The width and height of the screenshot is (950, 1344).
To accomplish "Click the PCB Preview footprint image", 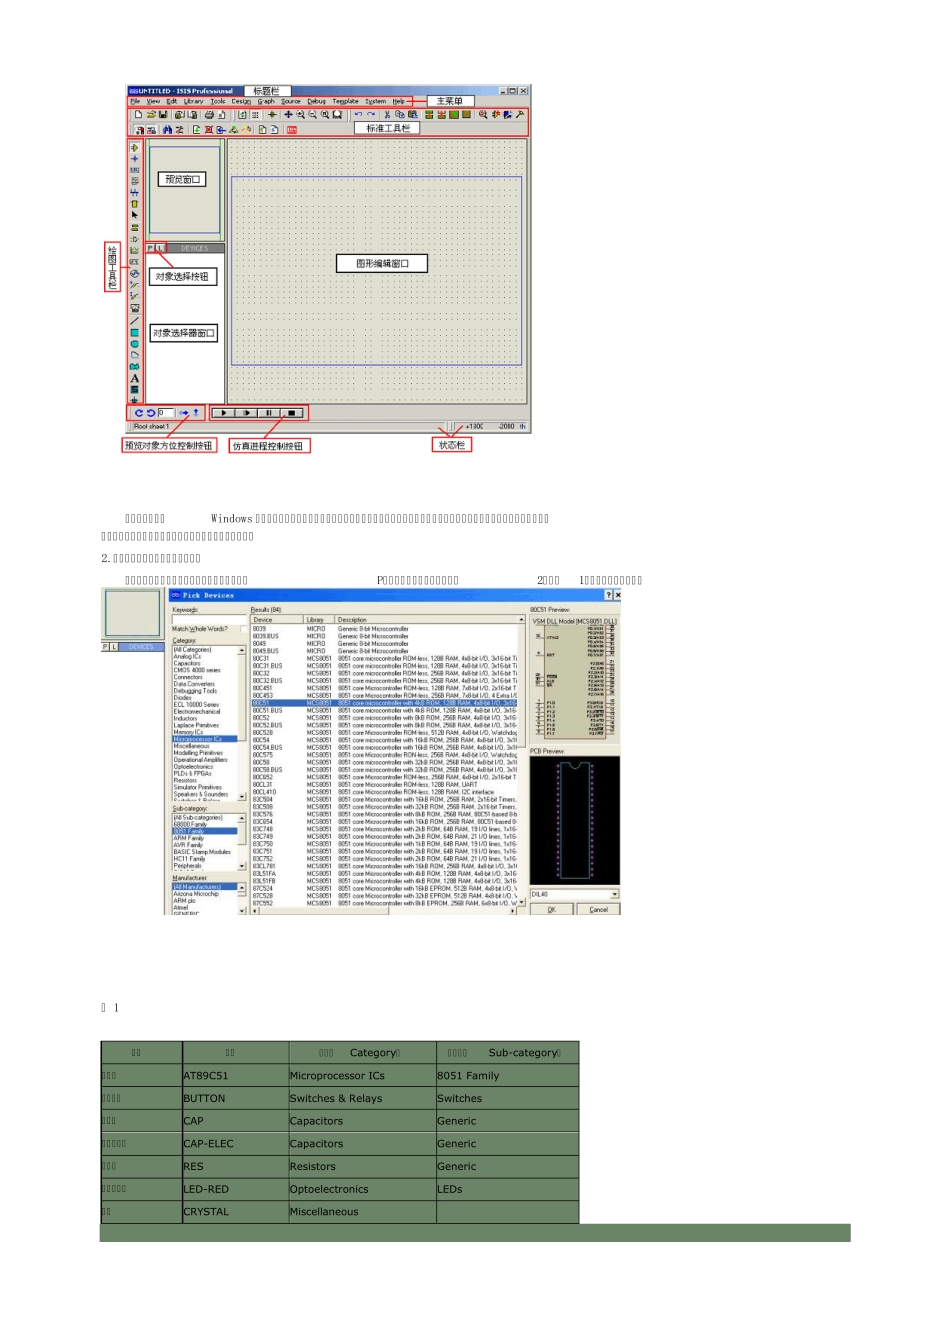I will point(574,820).
